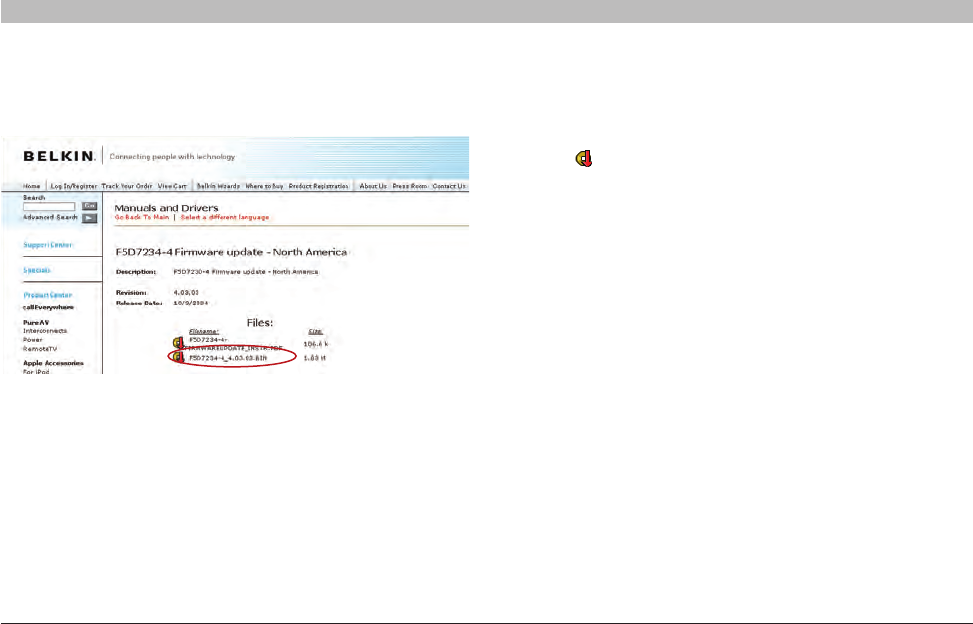
Task: Select Interconnects under PureAV
Action: coord(45,331)
